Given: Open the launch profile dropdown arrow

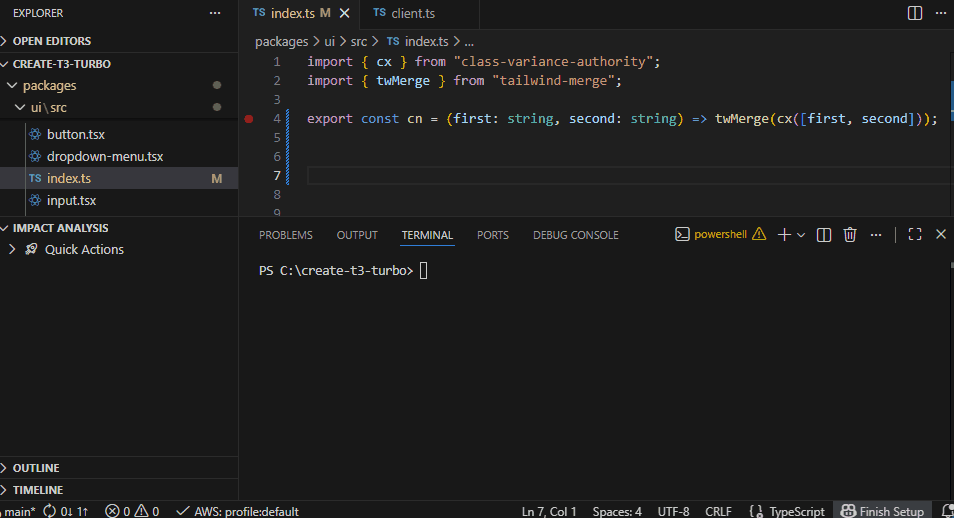Looking at the screenshot, I should [x=801, y=235].
